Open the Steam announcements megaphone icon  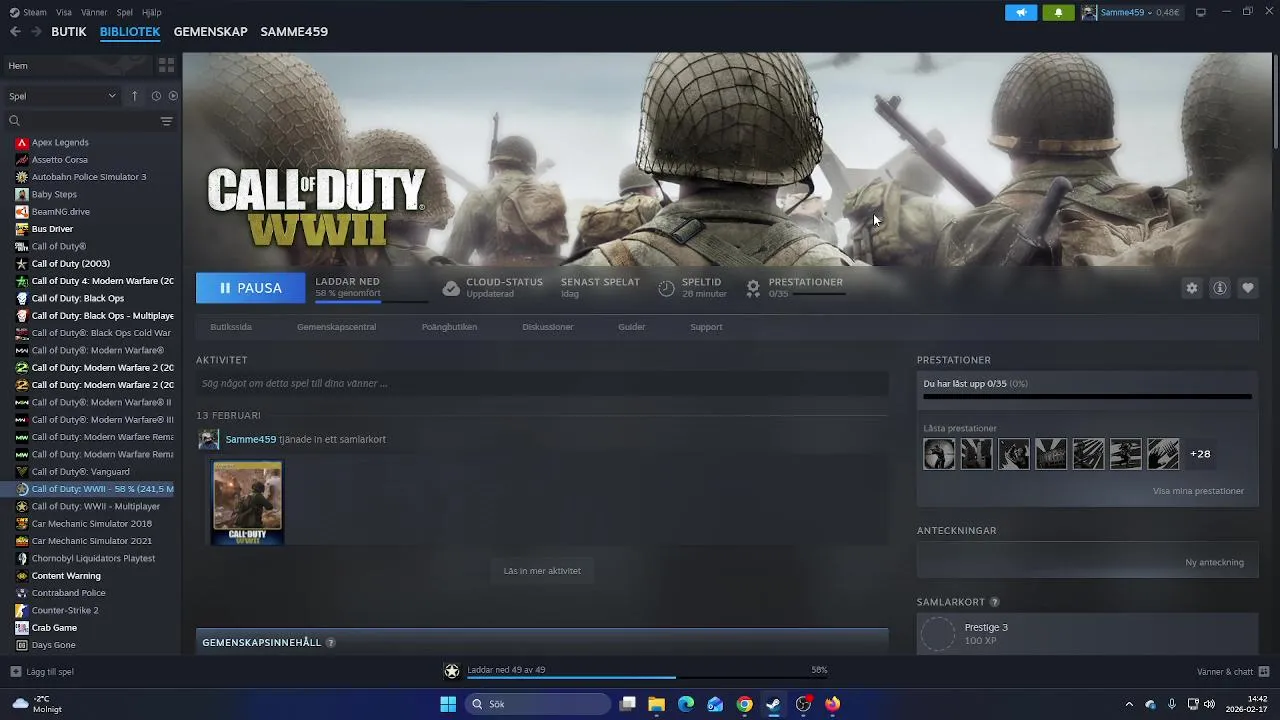pos(1021,12)
